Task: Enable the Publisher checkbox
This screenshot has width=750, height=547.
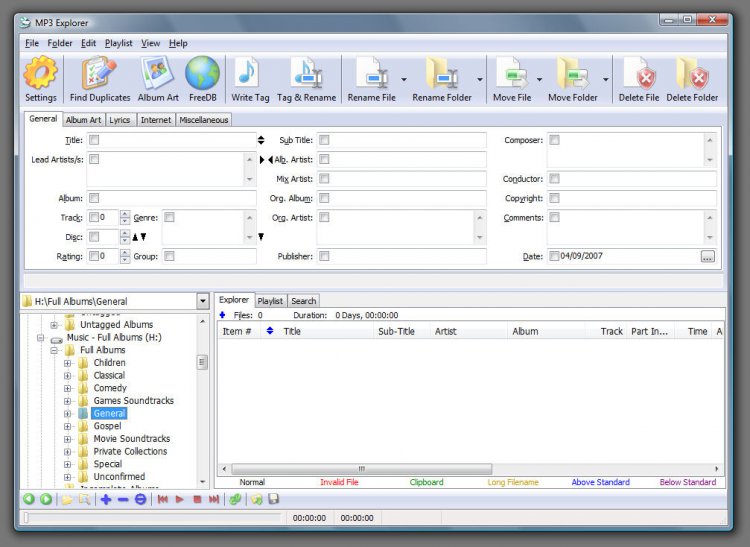Action: pos(324,256)
